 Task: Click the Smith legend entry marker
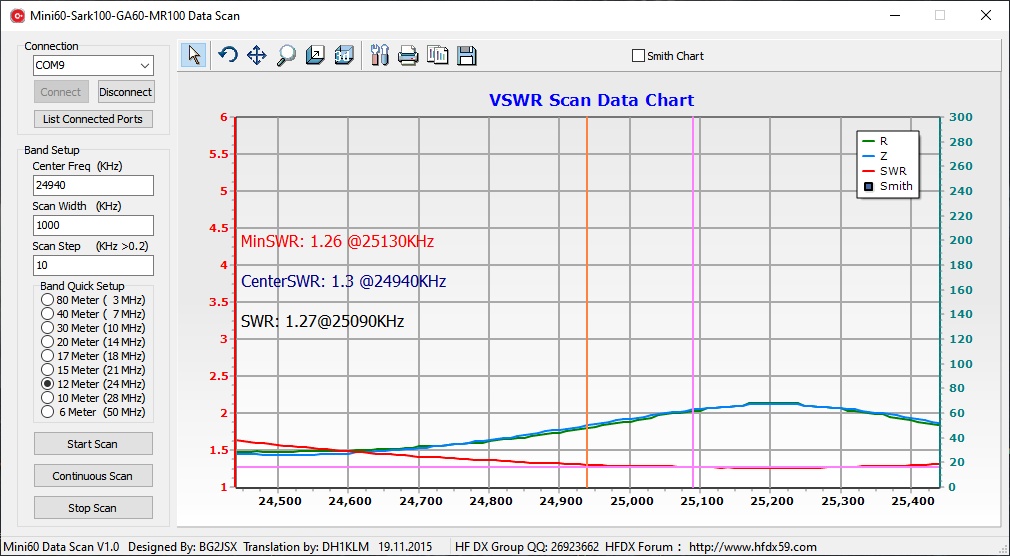click(868, 187)
